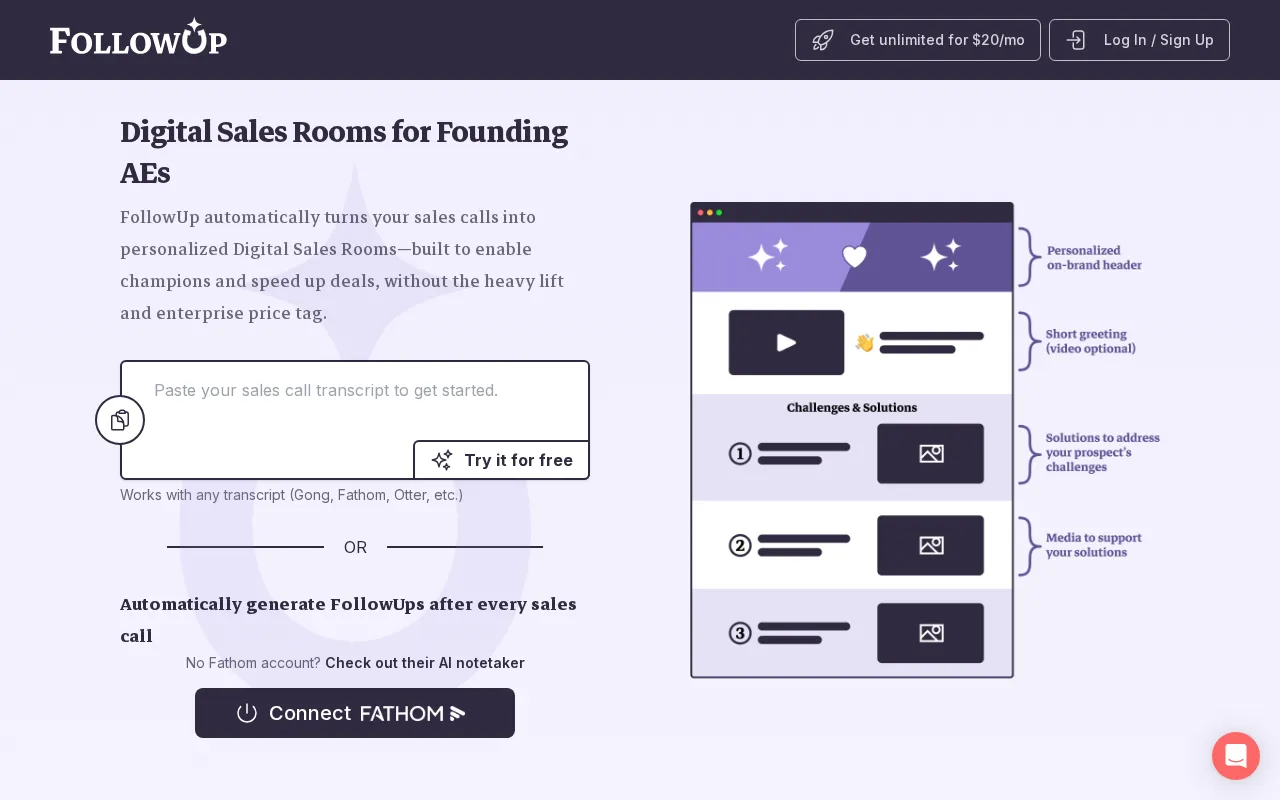Image resolution: width=1280 pixels, height=800 pixels.
Task: Click the power icon on the Connect button
Action: tap(247, 713)
